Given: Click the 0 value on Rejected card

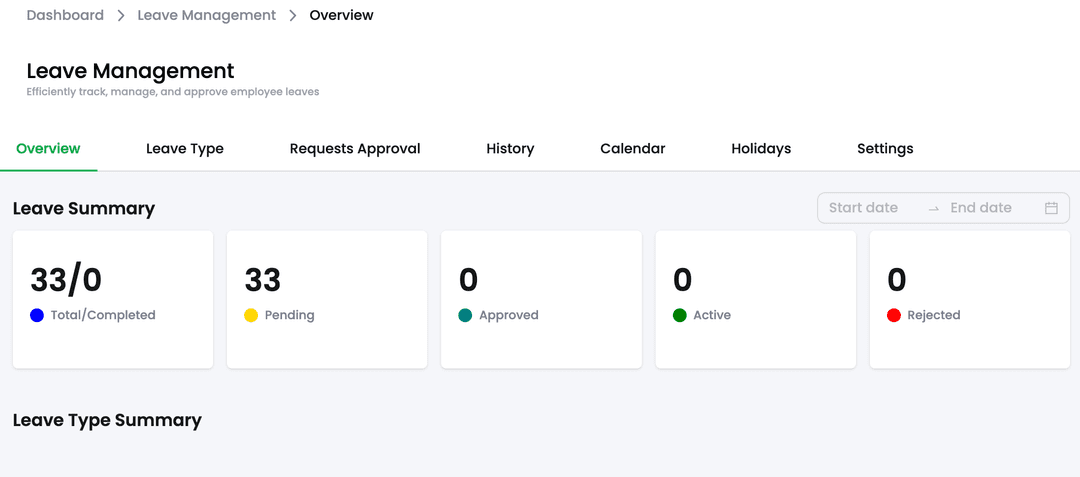Looking at the screenshot, I should (x=897, y=280).
